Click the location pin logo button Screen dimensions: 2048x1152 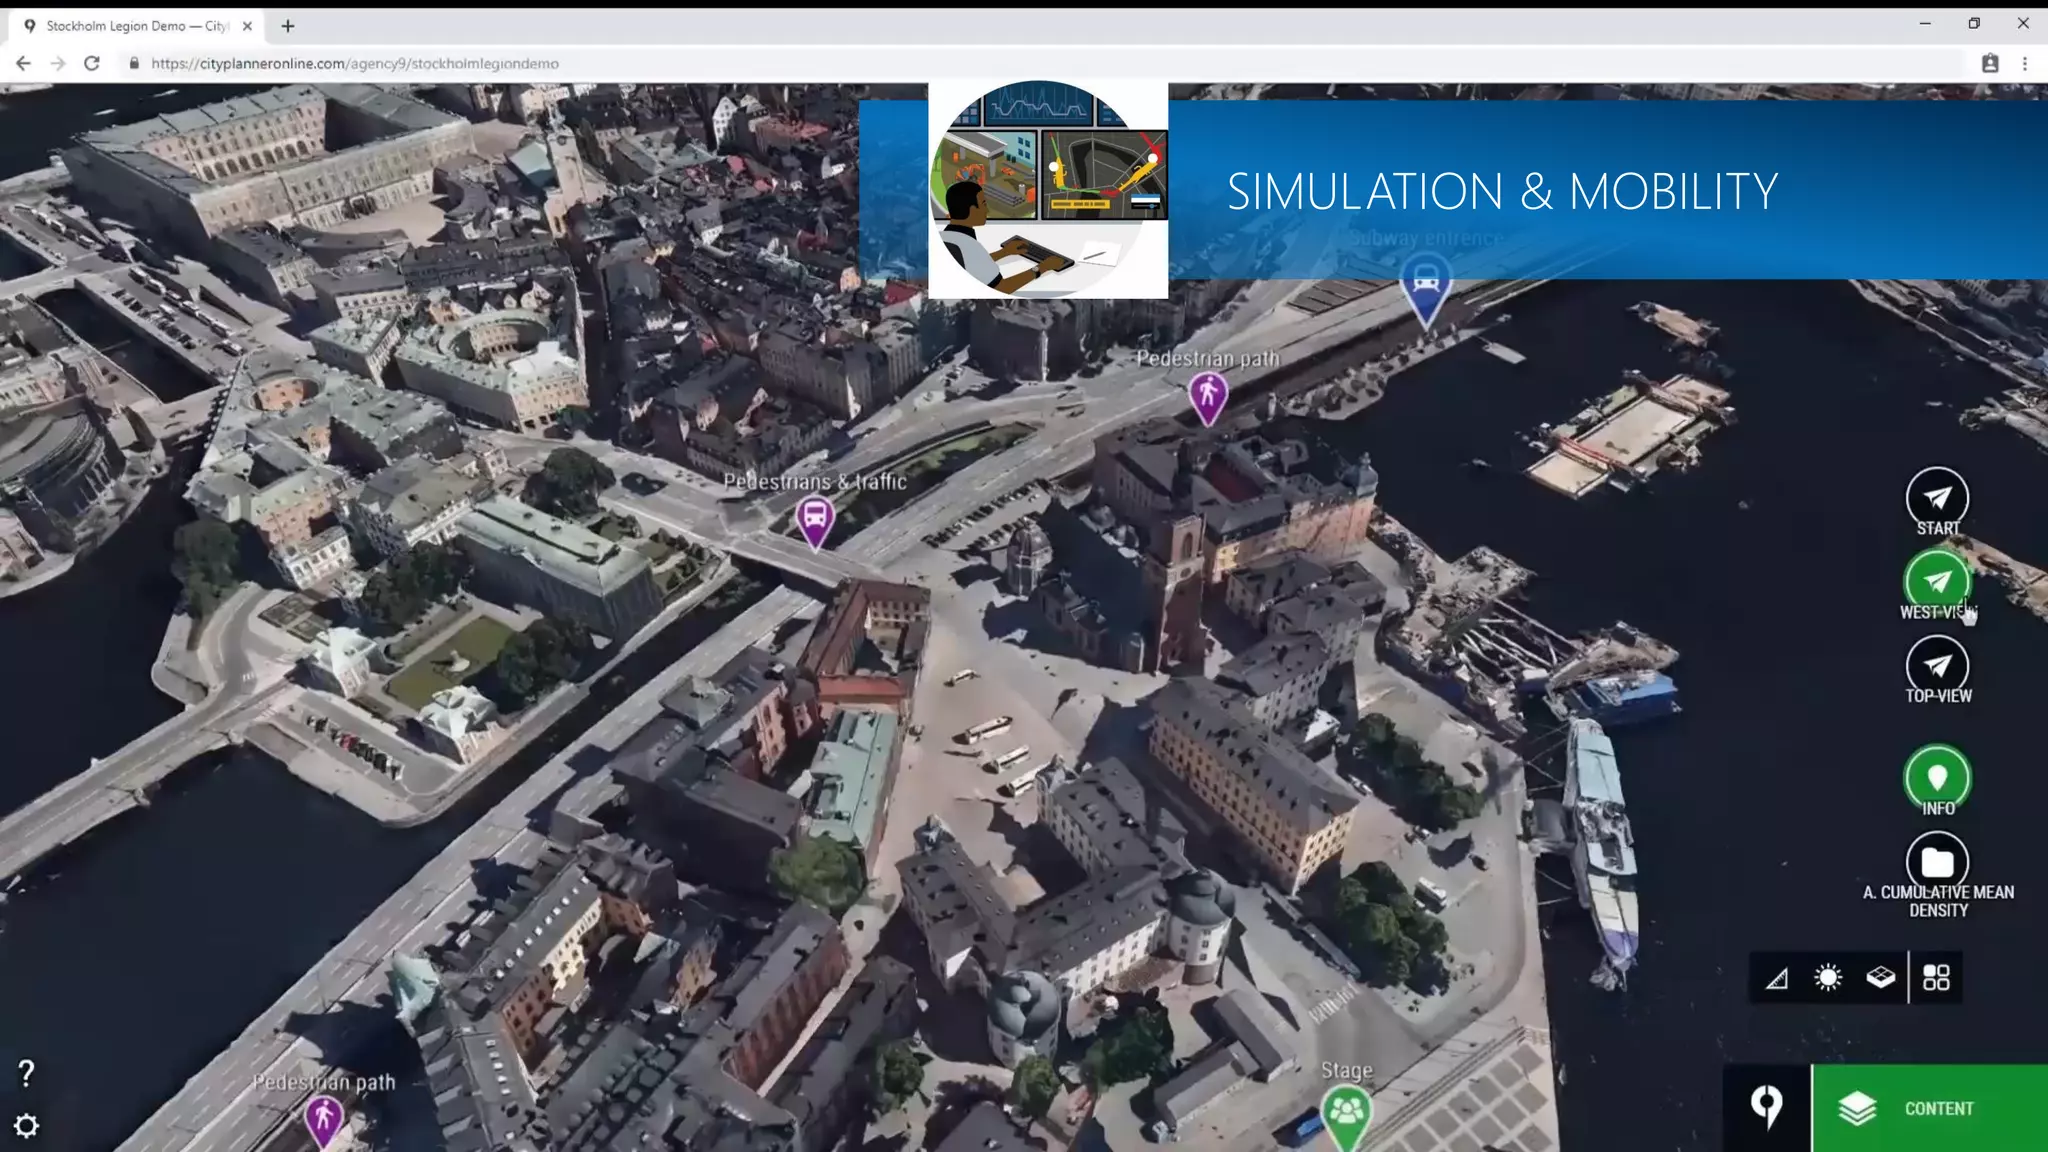pos(1767,1107)
